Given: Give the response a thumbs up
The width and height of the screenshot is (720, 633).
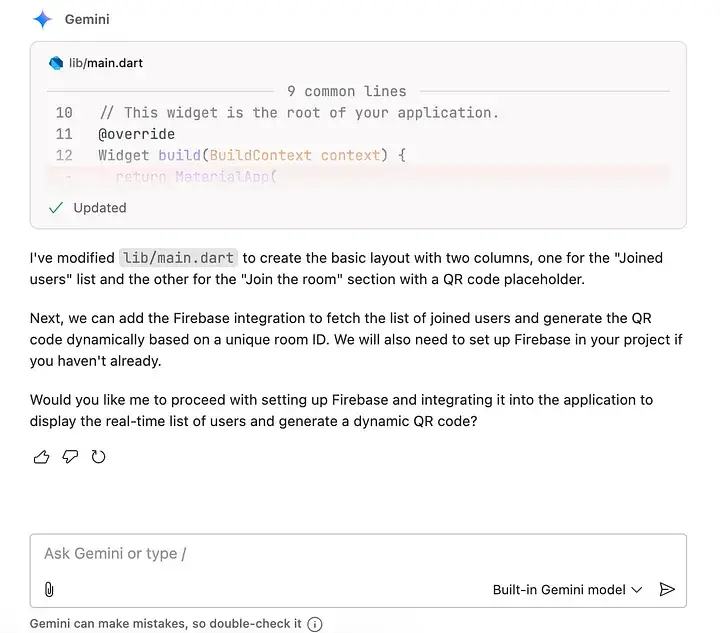Looking at the screenshot, I should coord(41,457).
